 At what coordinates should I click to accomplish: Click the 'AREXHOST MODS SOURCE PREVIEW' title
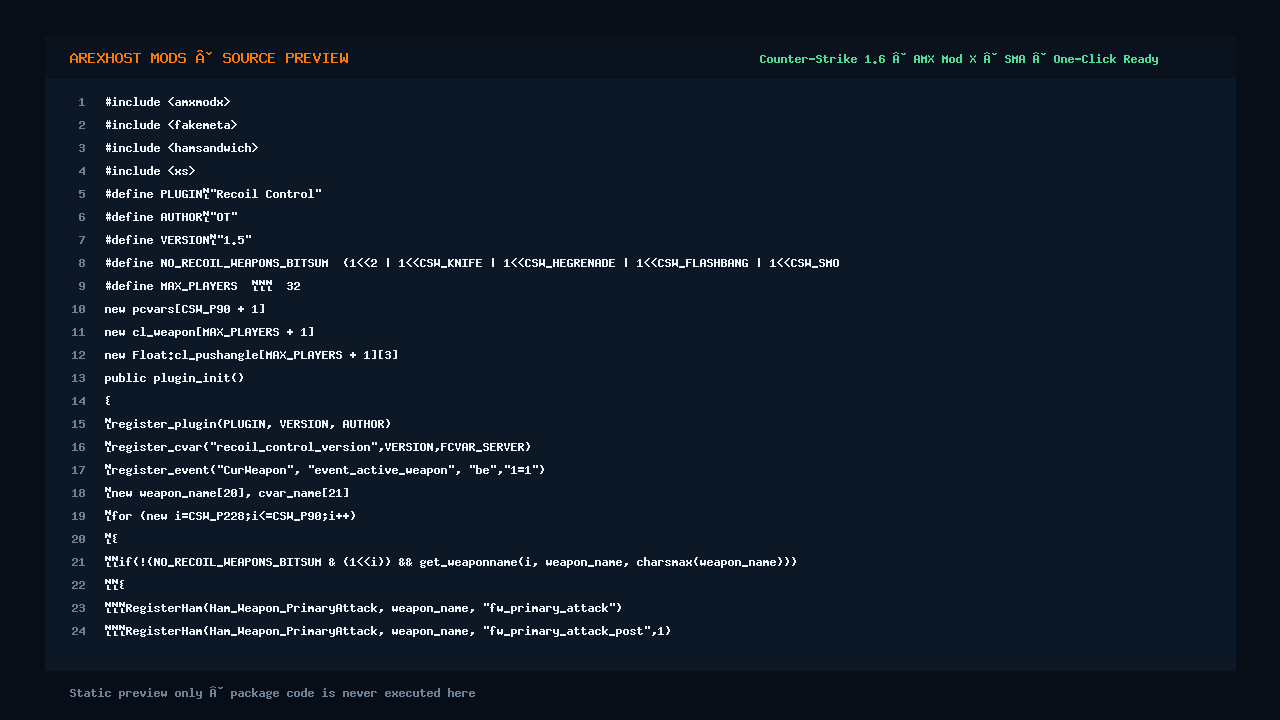(x=209, y=58)
